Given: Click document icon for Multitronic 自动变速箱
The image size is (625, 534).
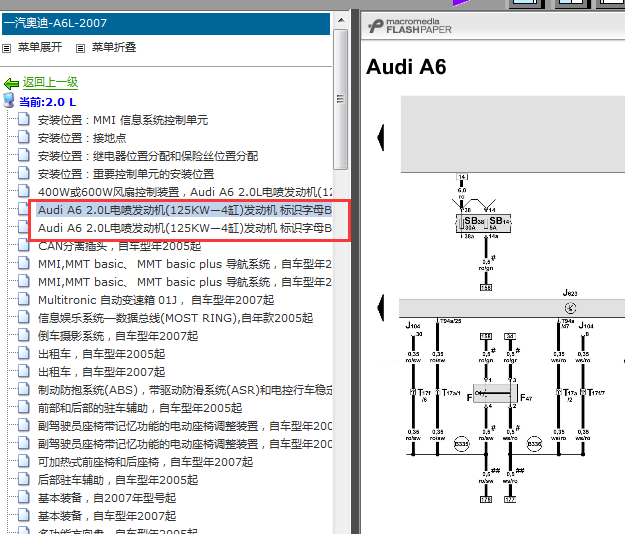Looking at the screenshot, I should [24, 299].
